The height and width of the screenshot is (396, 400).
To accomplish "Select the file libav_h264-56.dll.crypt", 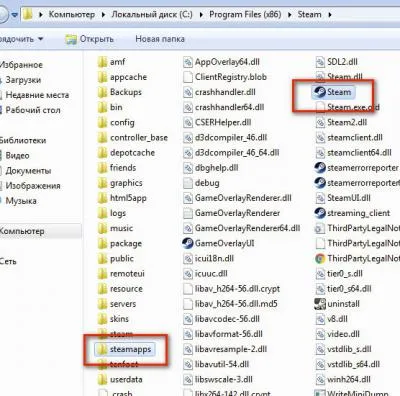I will [x=231, y=289].
